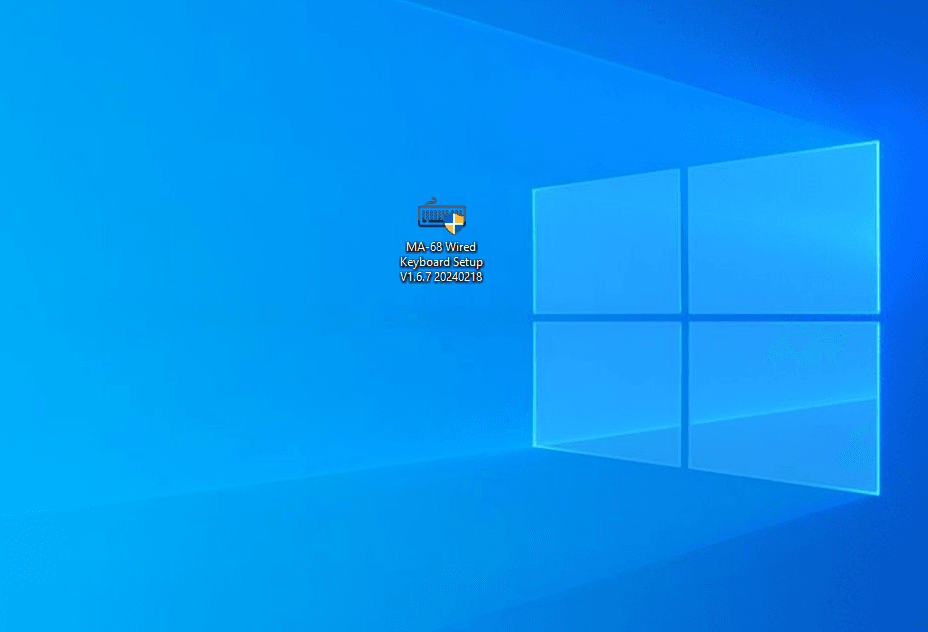Click the bottom-left pane of Windows logo wallpaper
Viewport: 928px width, 632px height.
click(607, 392)
